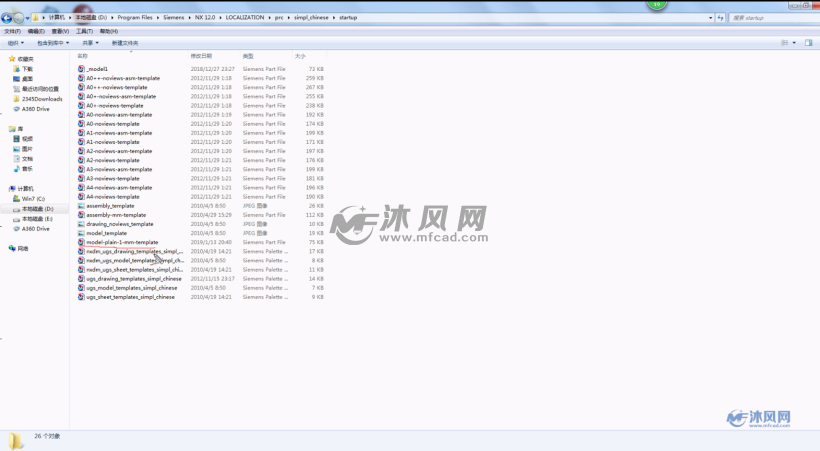Click Siemens in the address path
This screenshot has height=451, width=820.
click(174, 17)
